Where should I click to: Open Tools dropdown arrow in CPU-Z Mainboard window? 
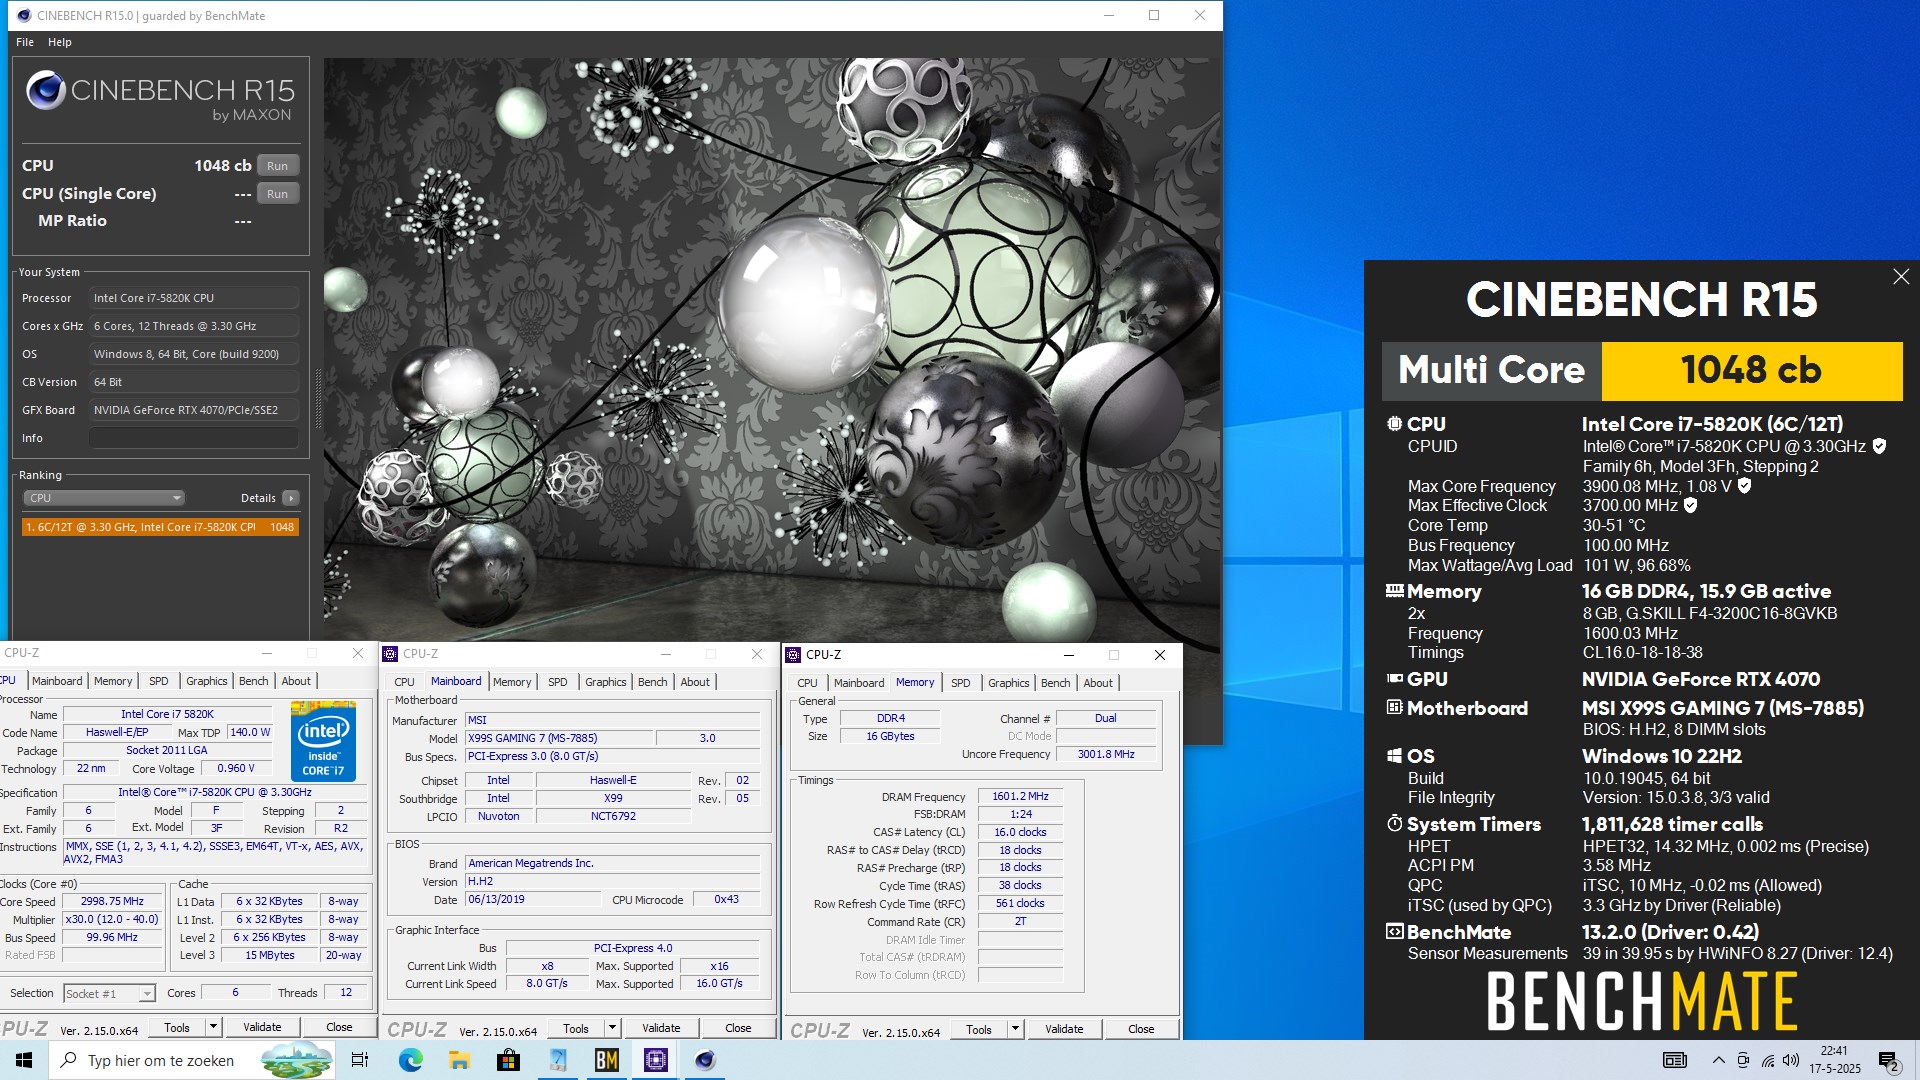click(x=612, y=1028)
